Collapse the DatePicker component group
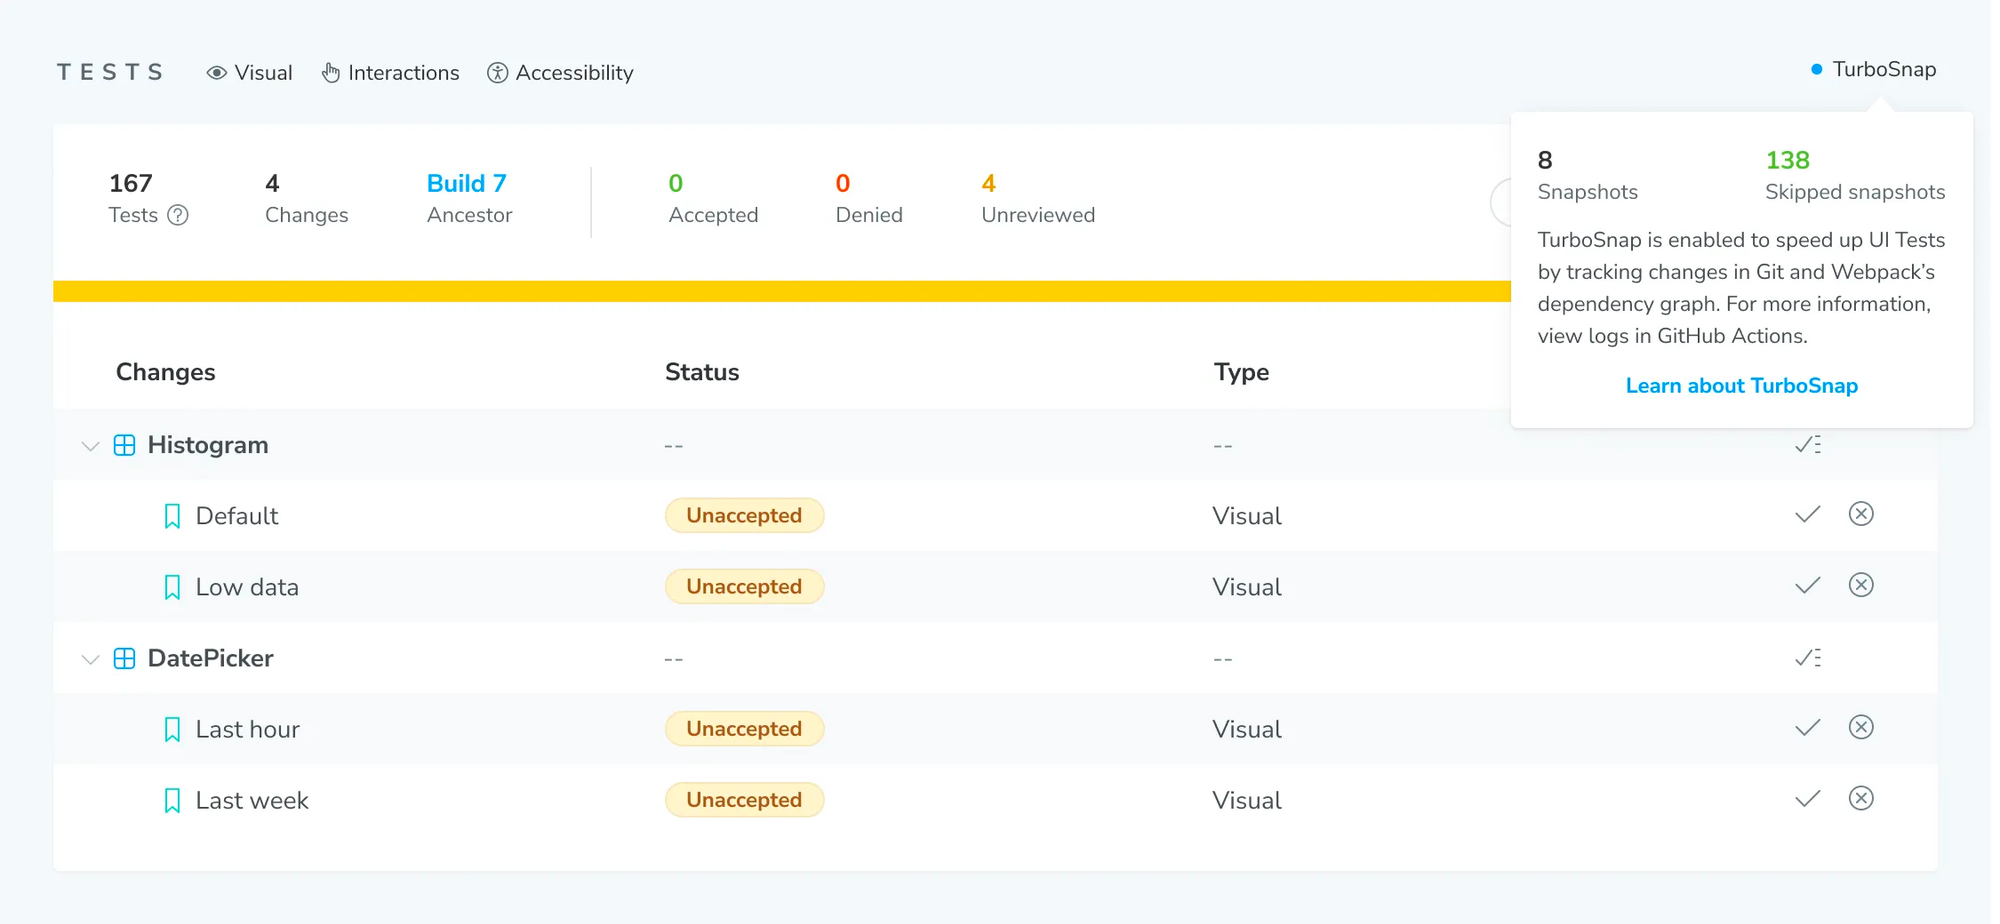 coord(90,659)
